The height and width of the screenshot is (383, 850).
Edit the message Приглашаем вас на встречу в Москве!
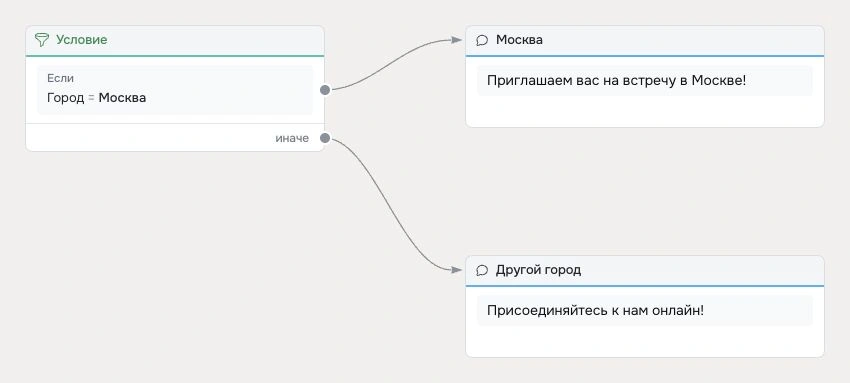point(645,81)
